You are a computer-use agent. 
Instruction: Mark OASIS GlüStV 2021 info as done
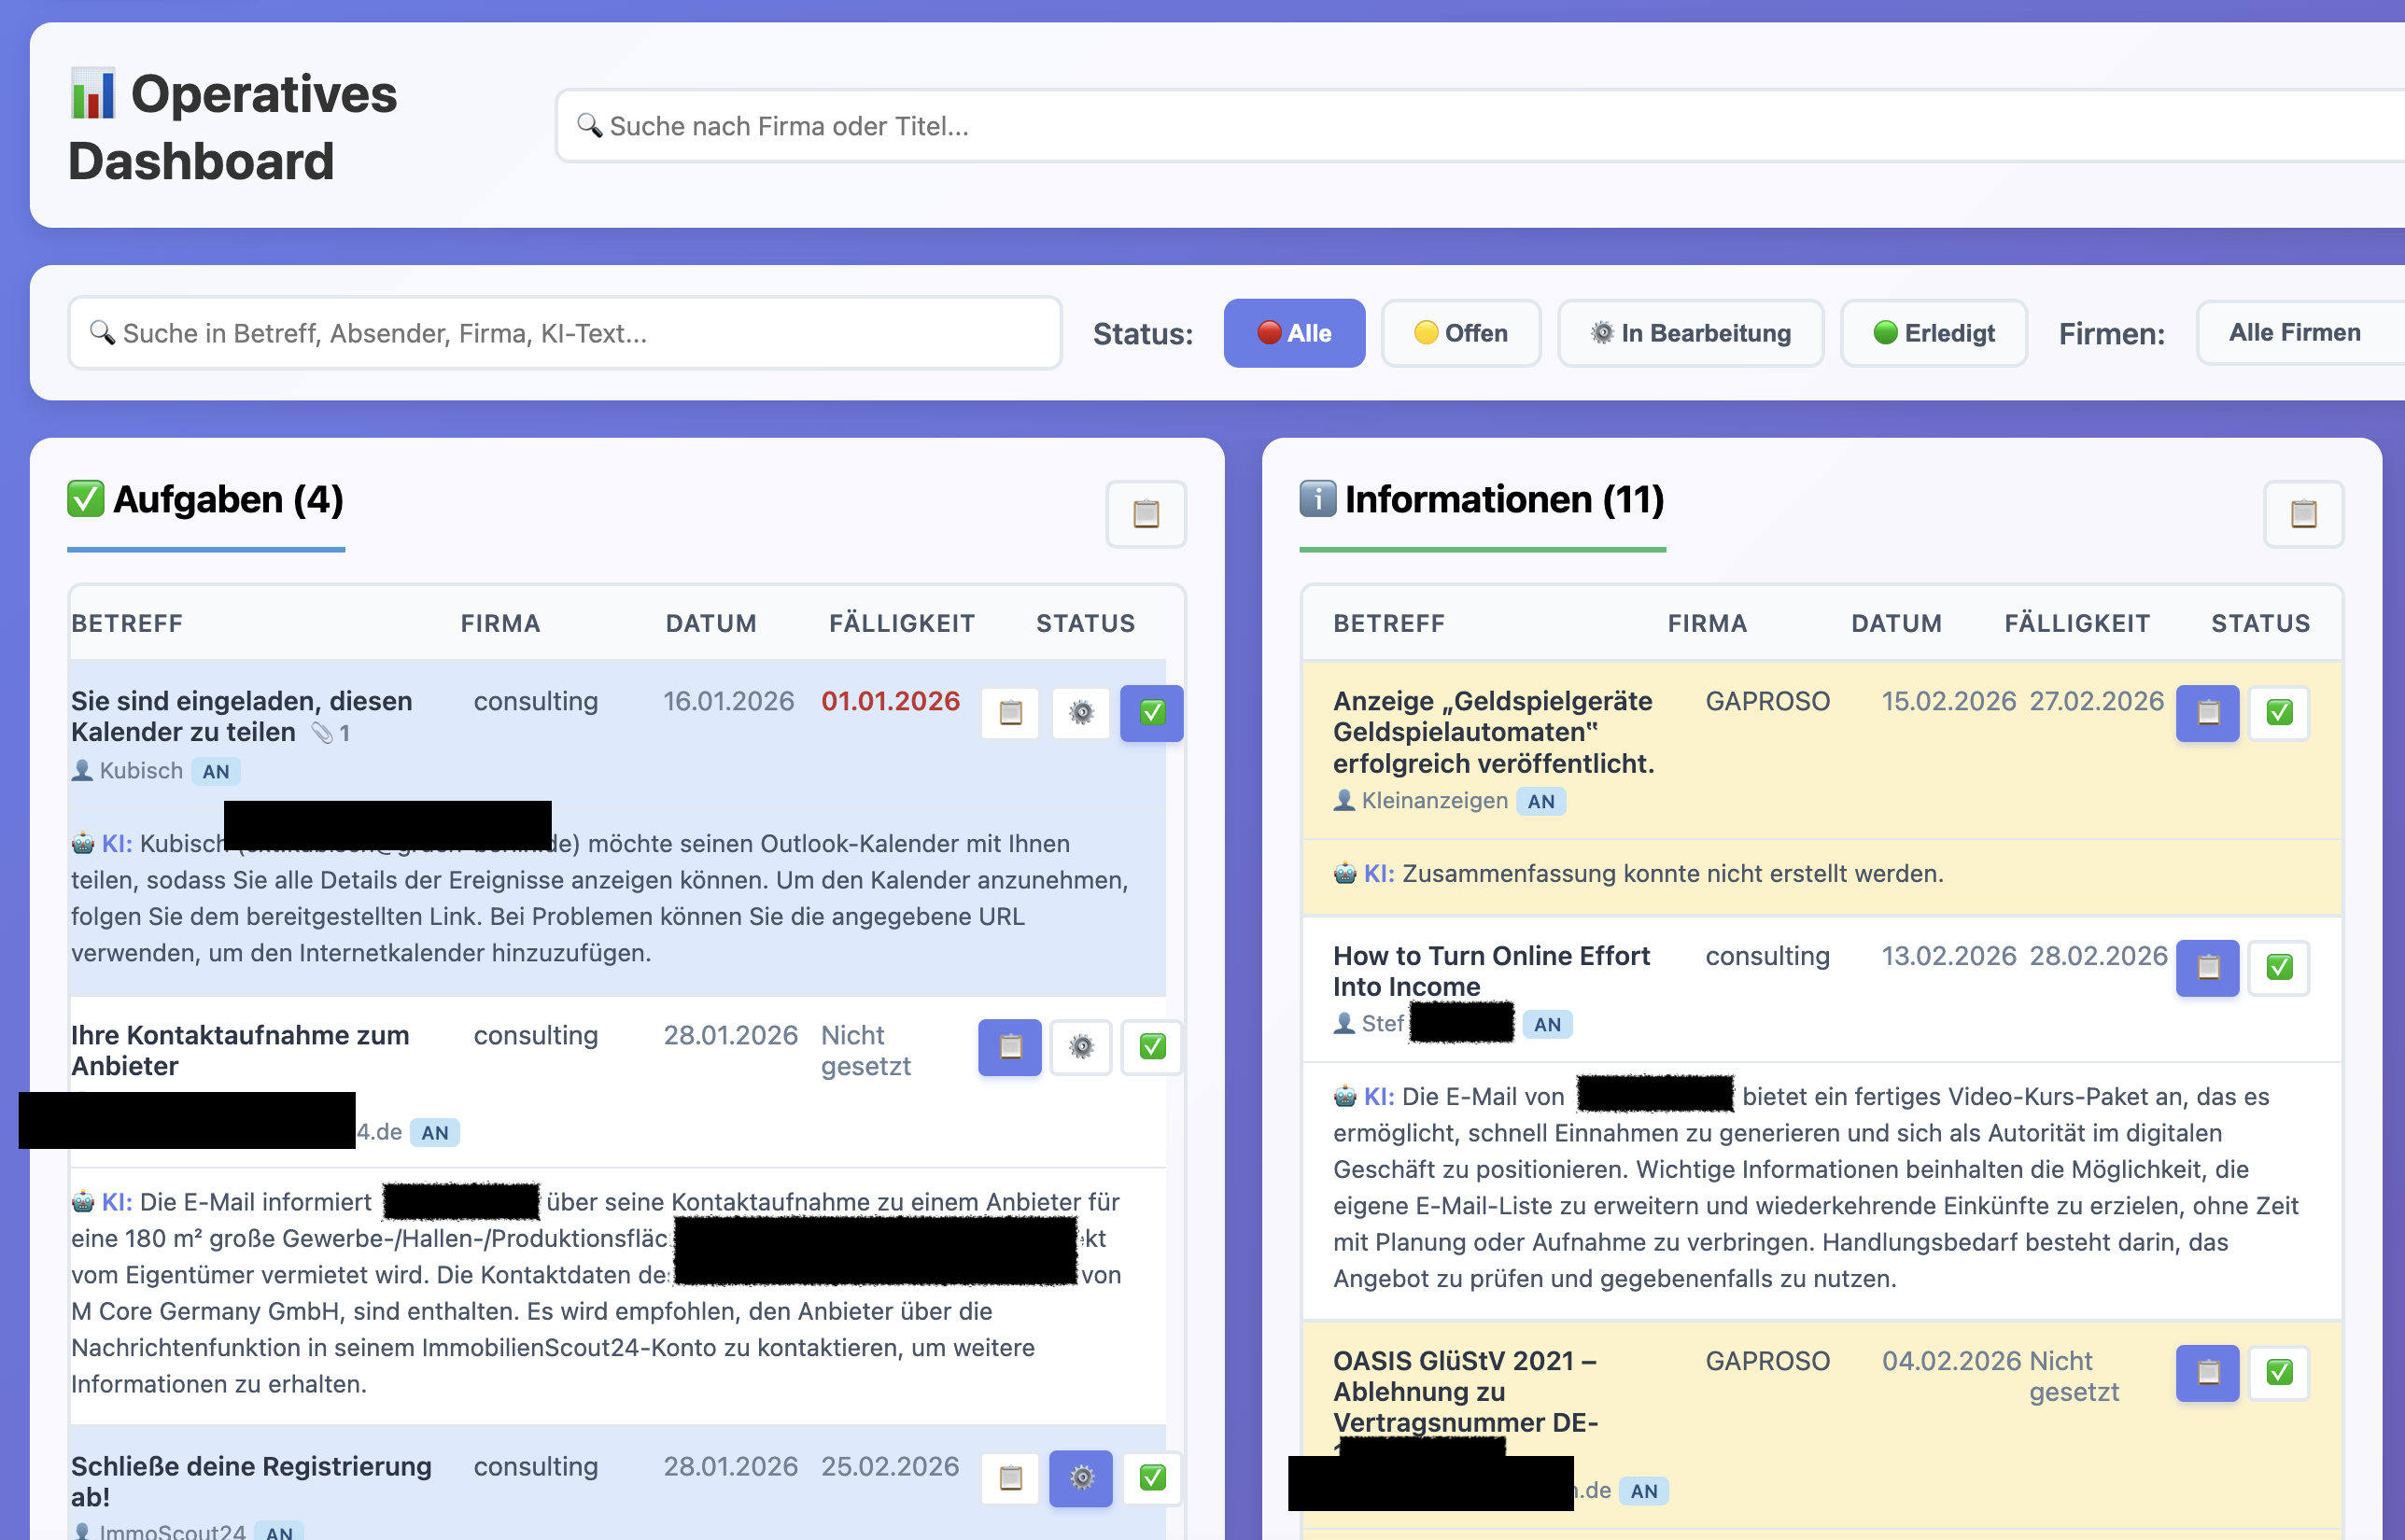(x=2279, y=1373)
